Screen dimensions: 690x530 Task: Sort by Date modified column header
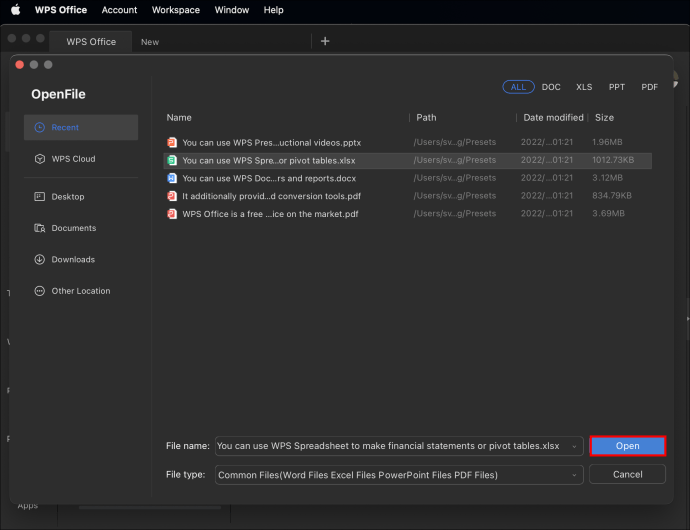pyautogui.click(x=553, y=118)
